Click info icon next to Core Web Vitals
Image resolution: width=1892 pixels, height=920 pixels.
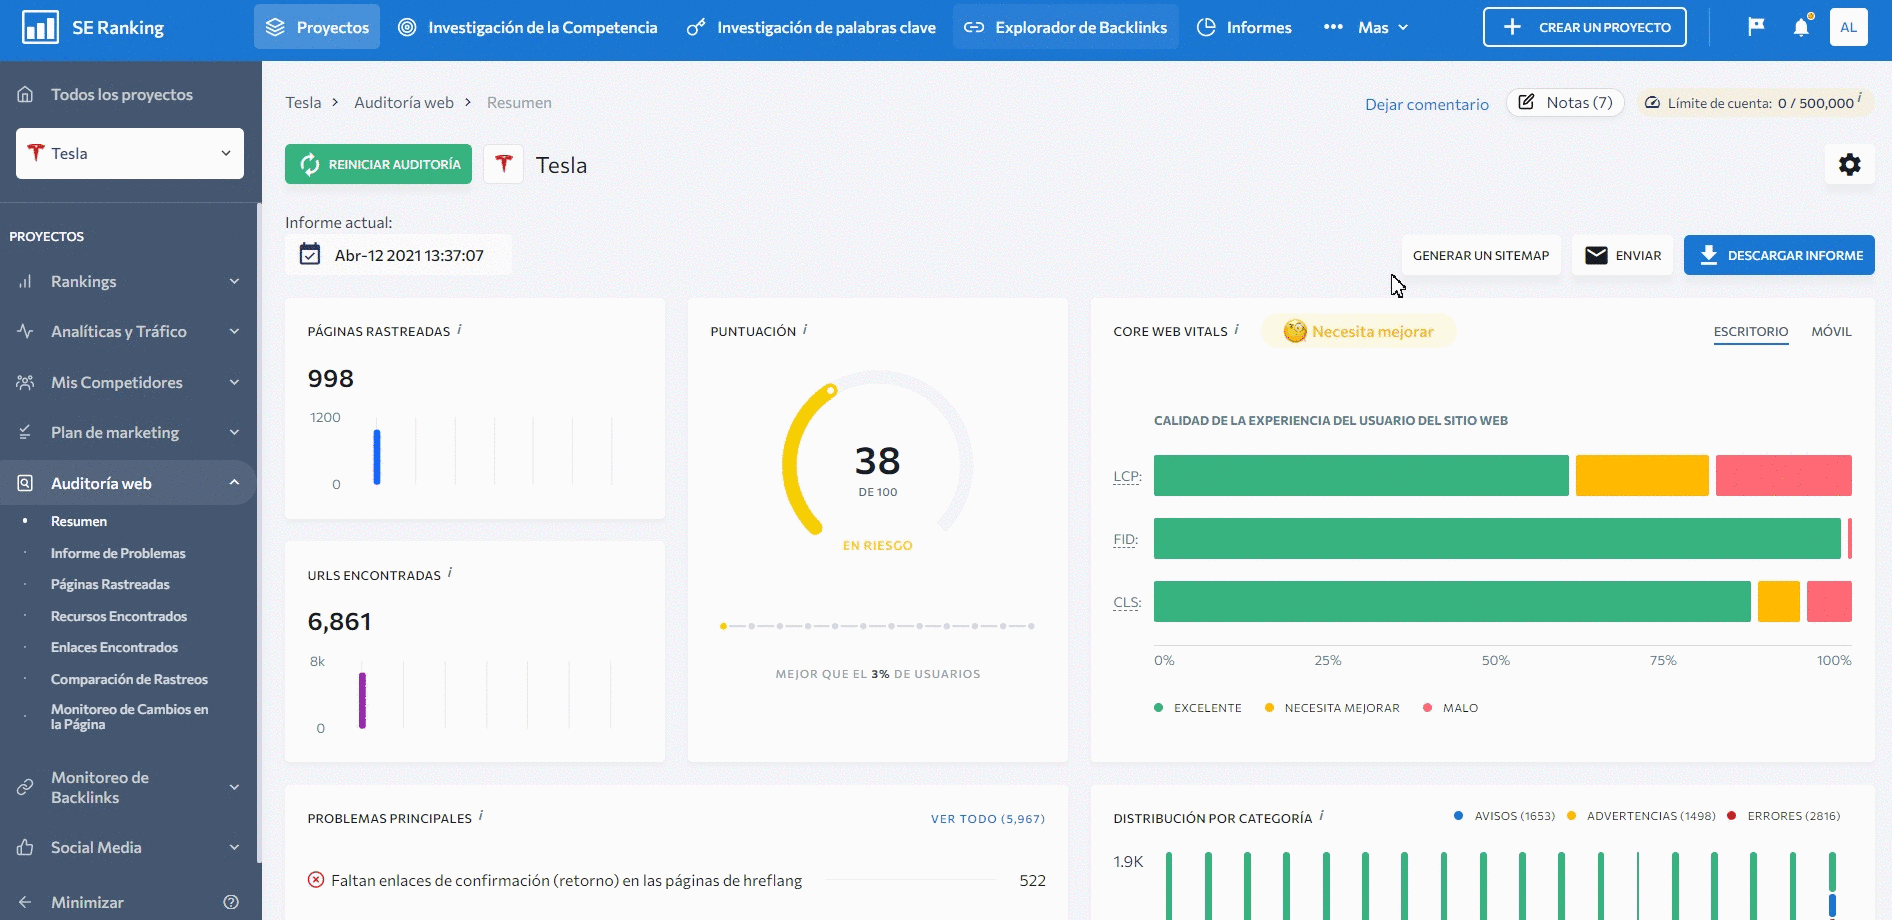point(1237,329)
